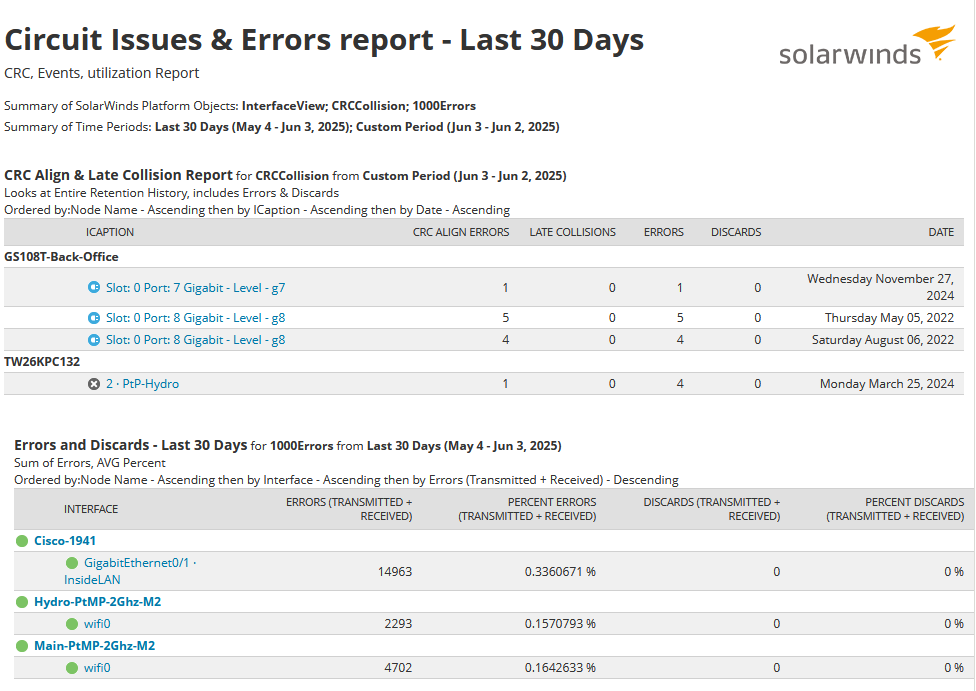Image resolution: width=976 pixels, height=691 pixels.
Task: Click the date Wednesday November 27, 2024
Action: (881, 287)
